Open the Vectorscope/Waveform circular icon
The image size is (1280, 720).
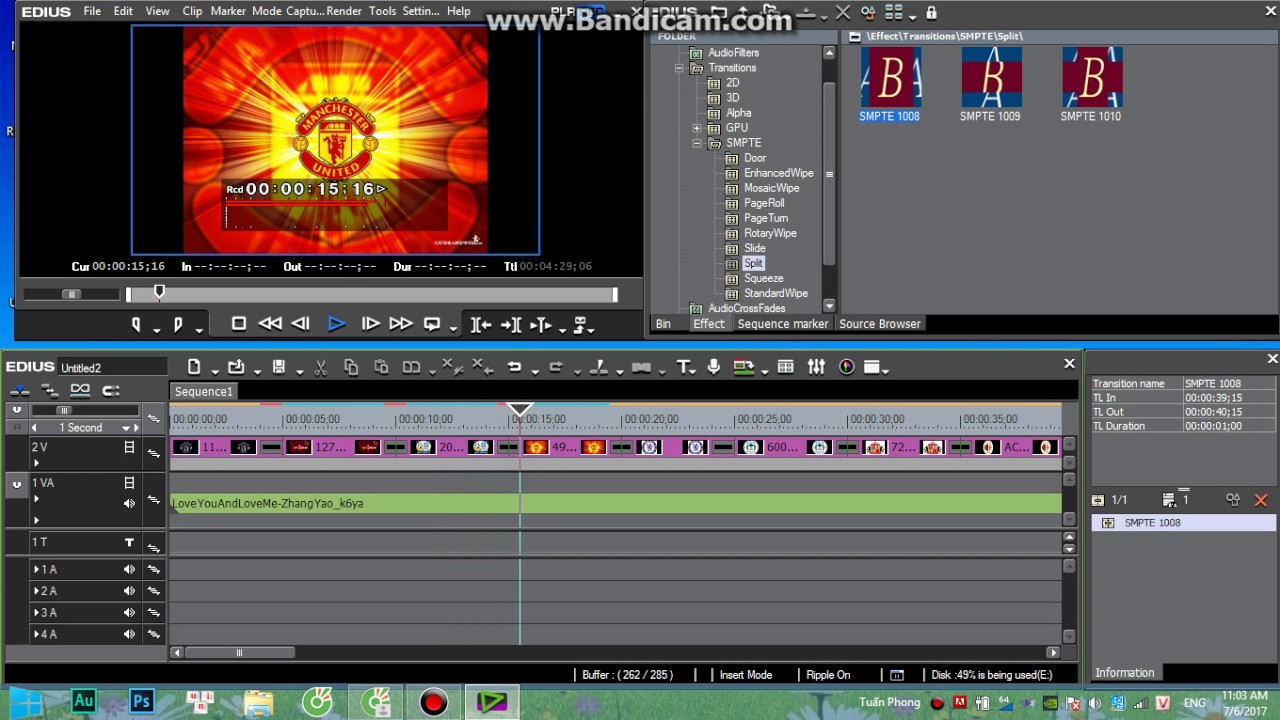point(847,367)
